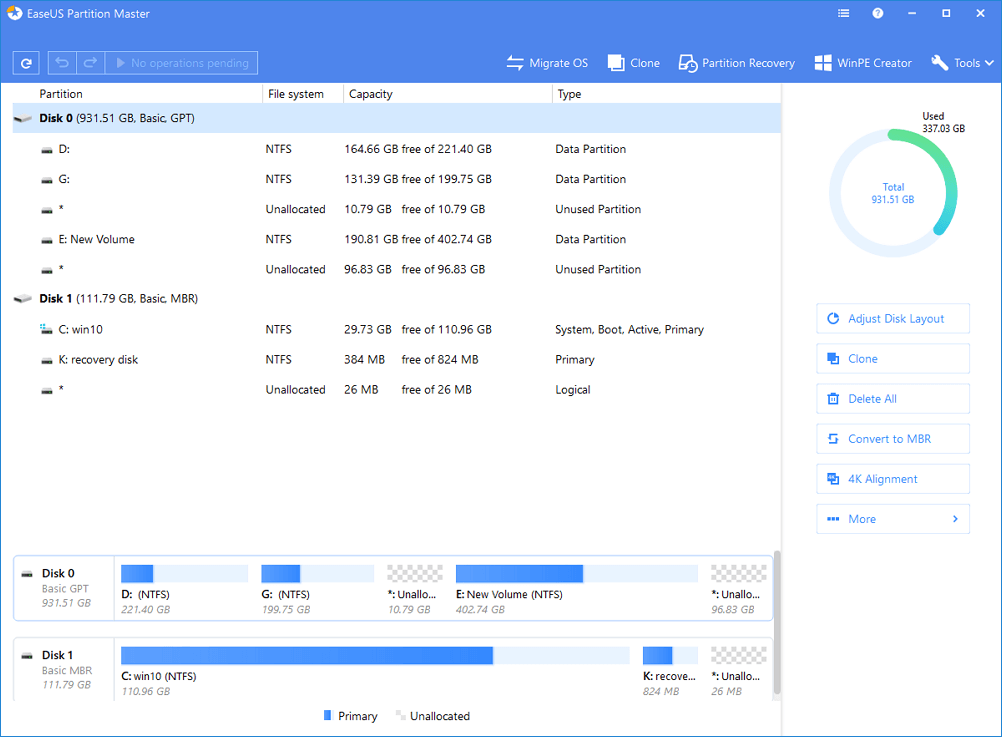
Task: Select K: recovery block in disk map
Action: [670, 671]
